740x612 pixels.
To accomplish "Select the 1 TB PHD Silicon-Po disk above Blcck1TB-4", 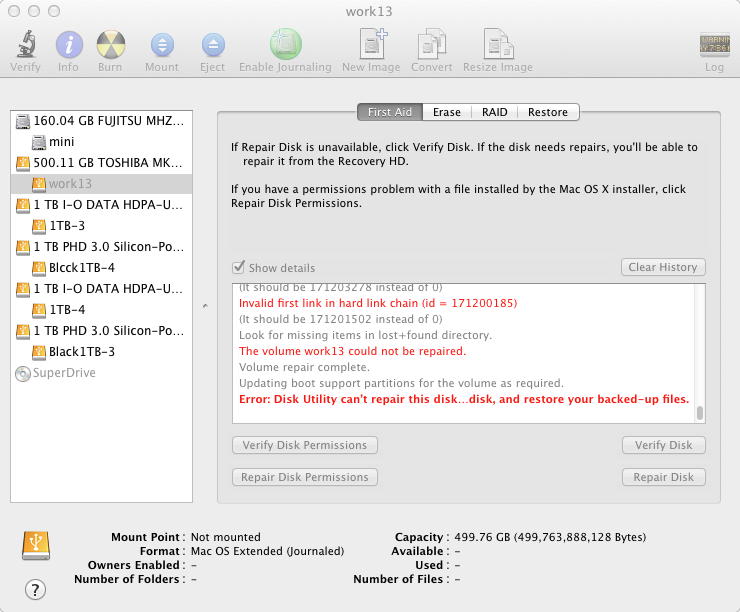I will [101, 247].
